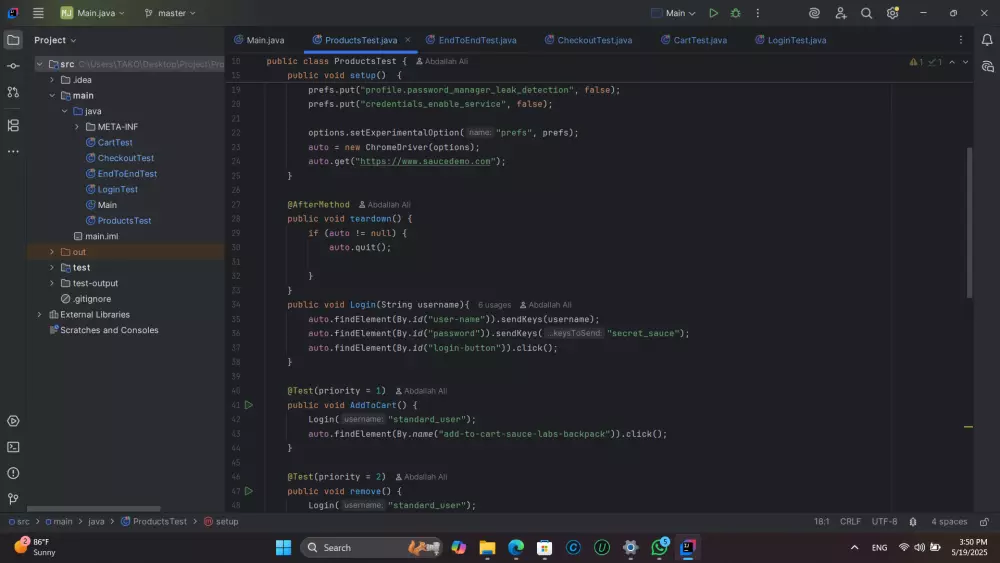1000x563 pixels.
Task: Open Main.java project dropdown
Action: pyautogui.click(x=93, y=13)
